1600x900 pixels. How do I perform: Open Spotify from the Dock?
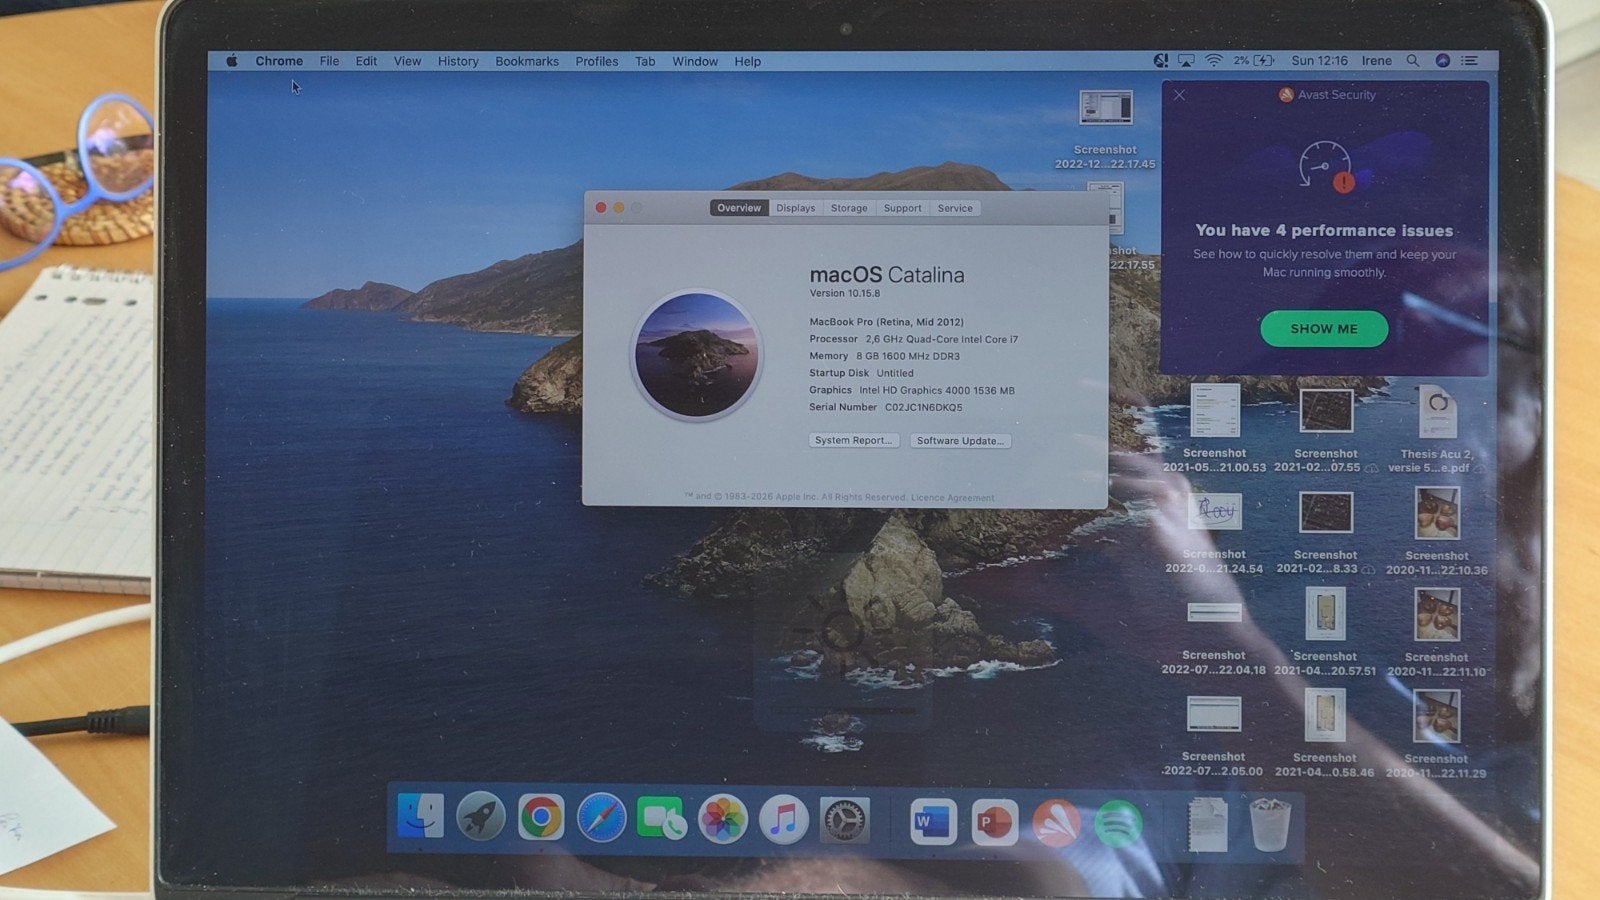click(1118, 824)
